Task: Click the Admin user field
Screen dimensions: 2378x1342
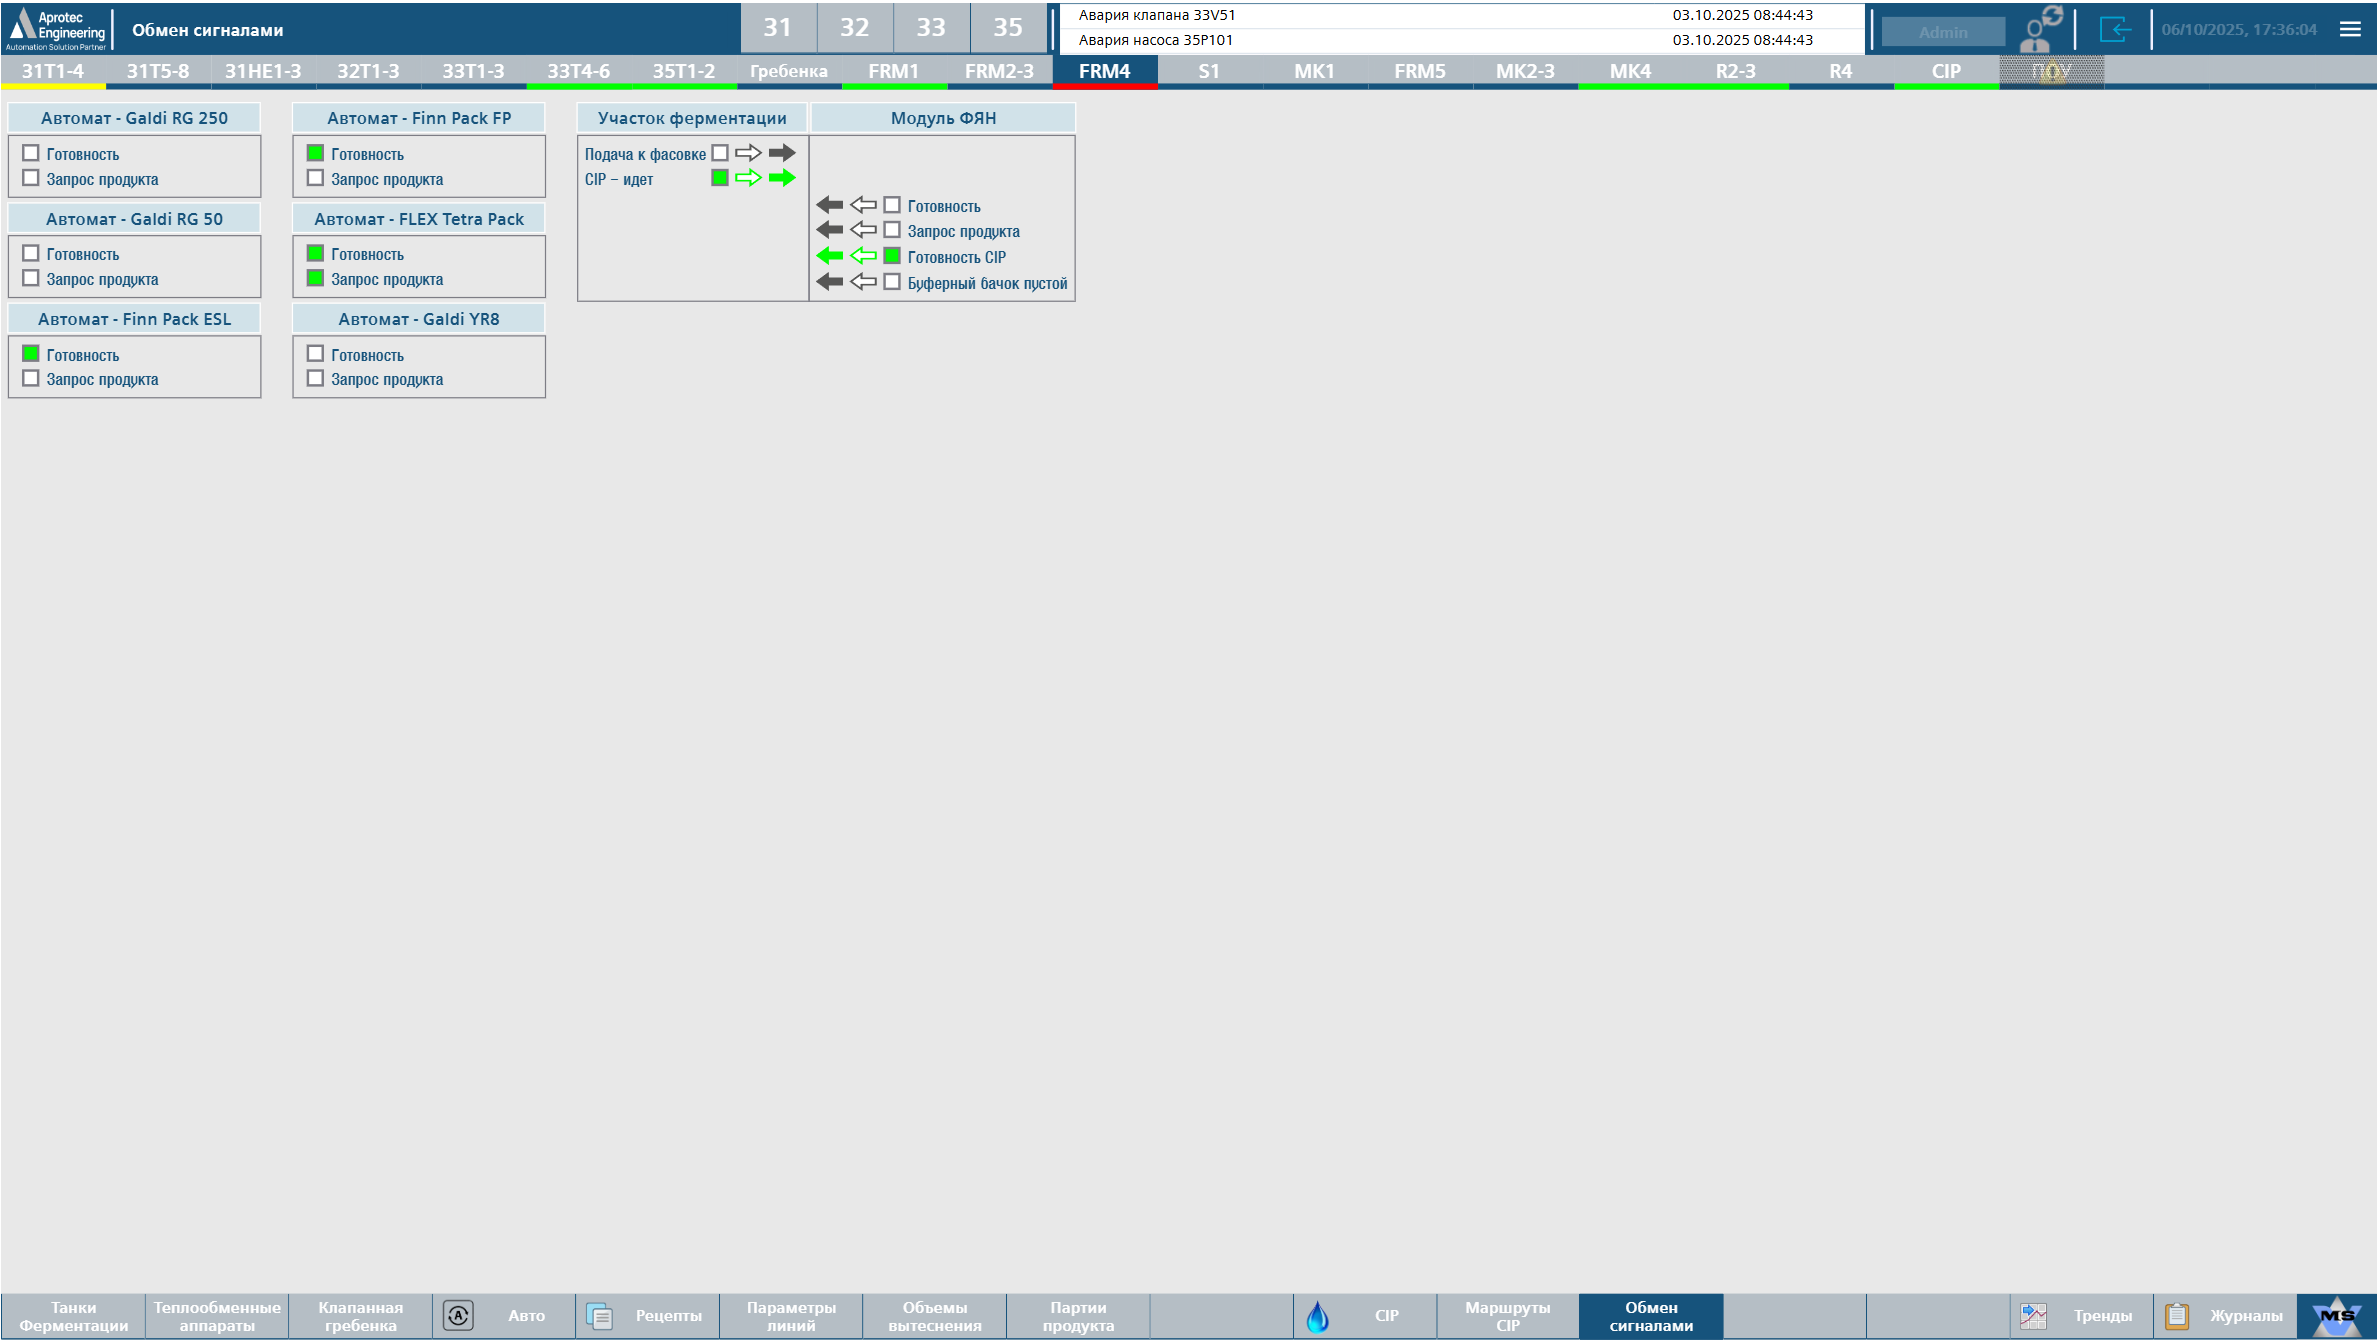Action: (1942, 32)
